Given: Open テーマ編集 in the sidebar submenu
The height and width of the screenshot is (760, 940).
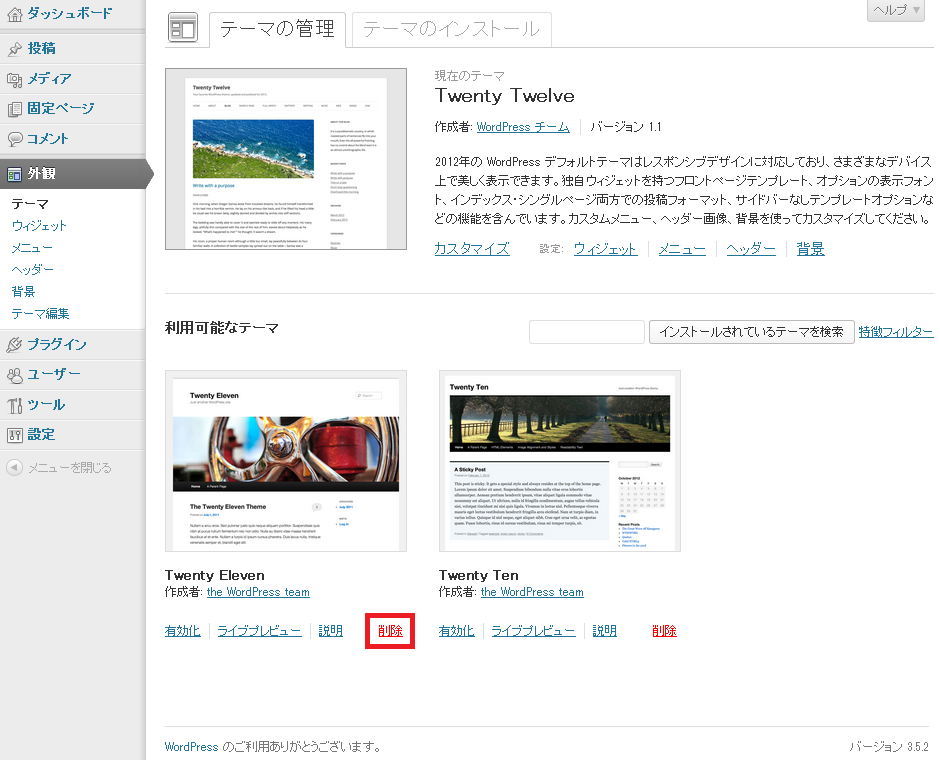Looking at the screenshot, I should coord(40,313).
